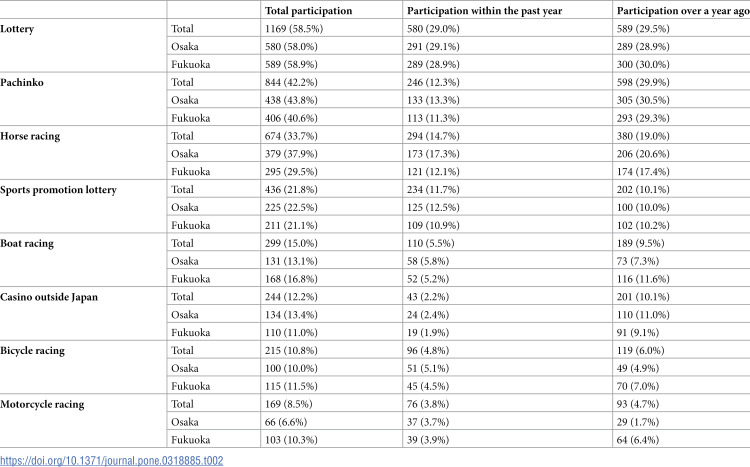This screenshot has width=750, height=467.
Task: Select the Casino outside Japan label
Action: [49, 297]
